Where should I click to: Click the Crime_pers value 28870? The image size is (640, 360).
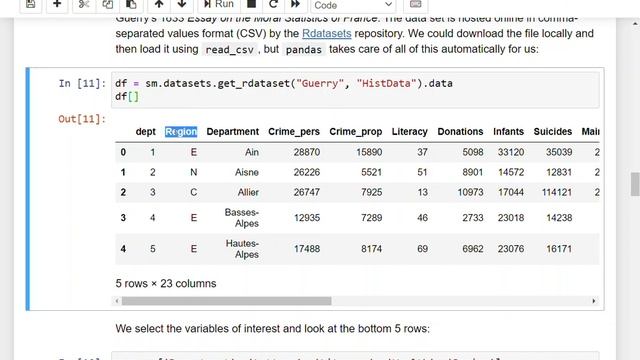click(x=307, y=152)
